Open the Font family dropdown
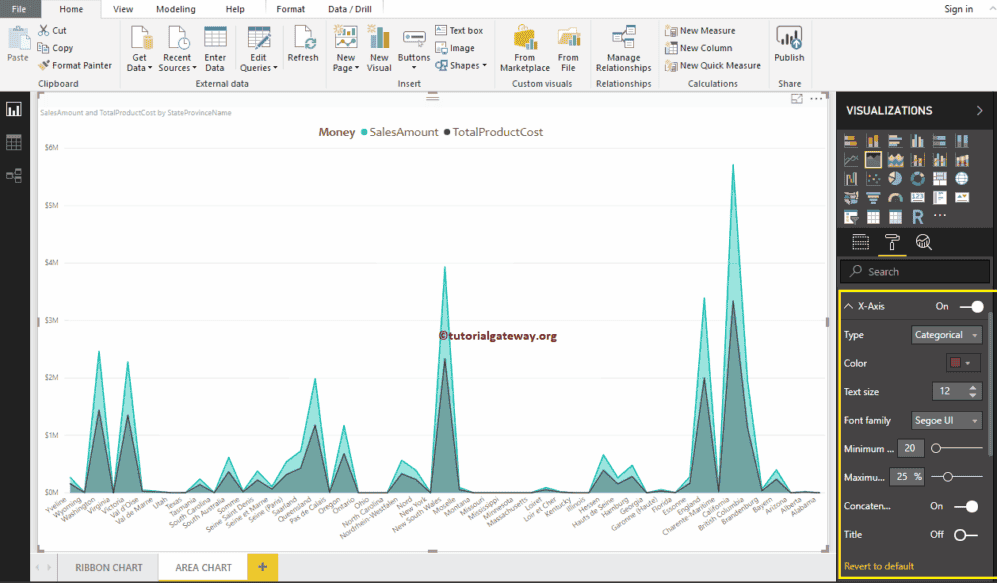This screenshot has height=583, width=997. (946, 420)
